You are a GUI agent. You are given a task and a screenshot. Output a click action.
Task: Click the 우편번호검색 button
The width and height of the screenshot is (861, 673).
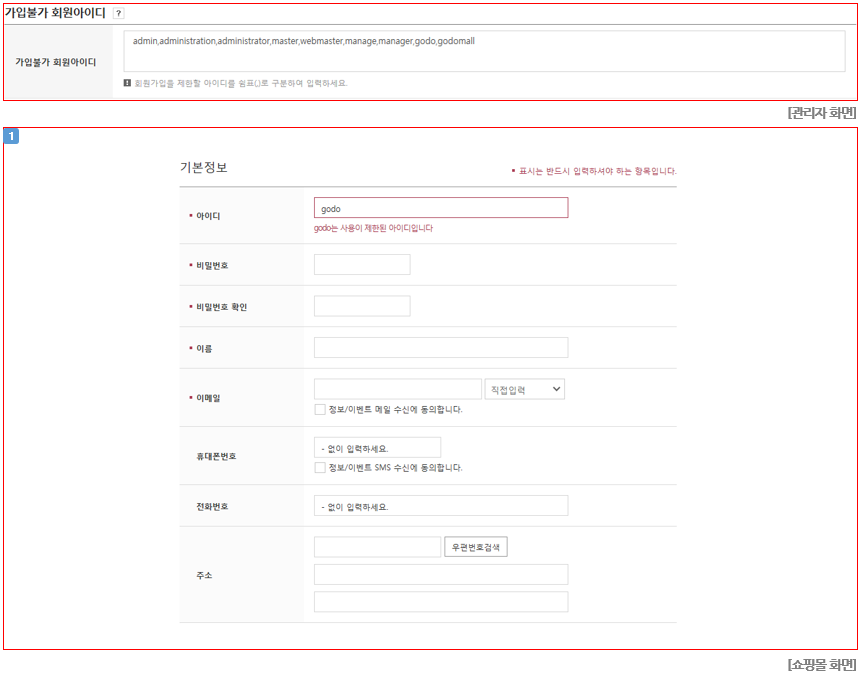point(476,547)
